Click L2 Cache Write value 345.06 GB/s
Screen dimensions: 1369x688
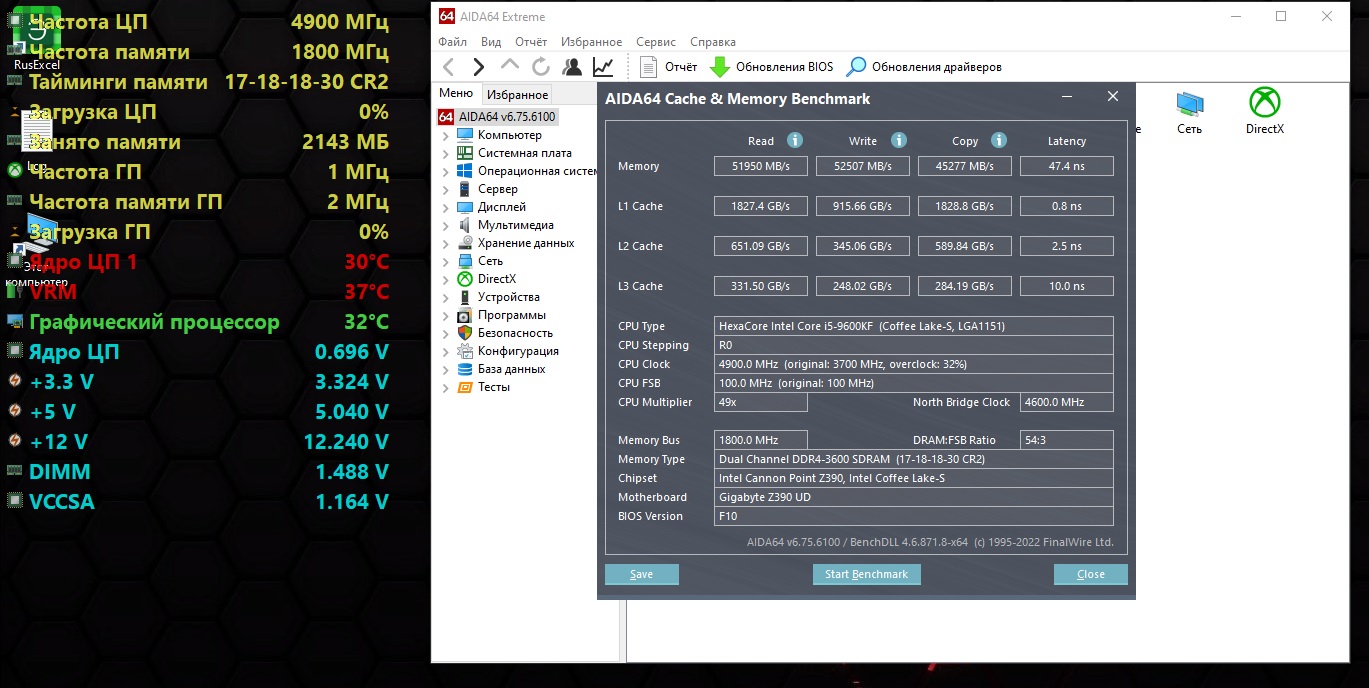point(863,246)
